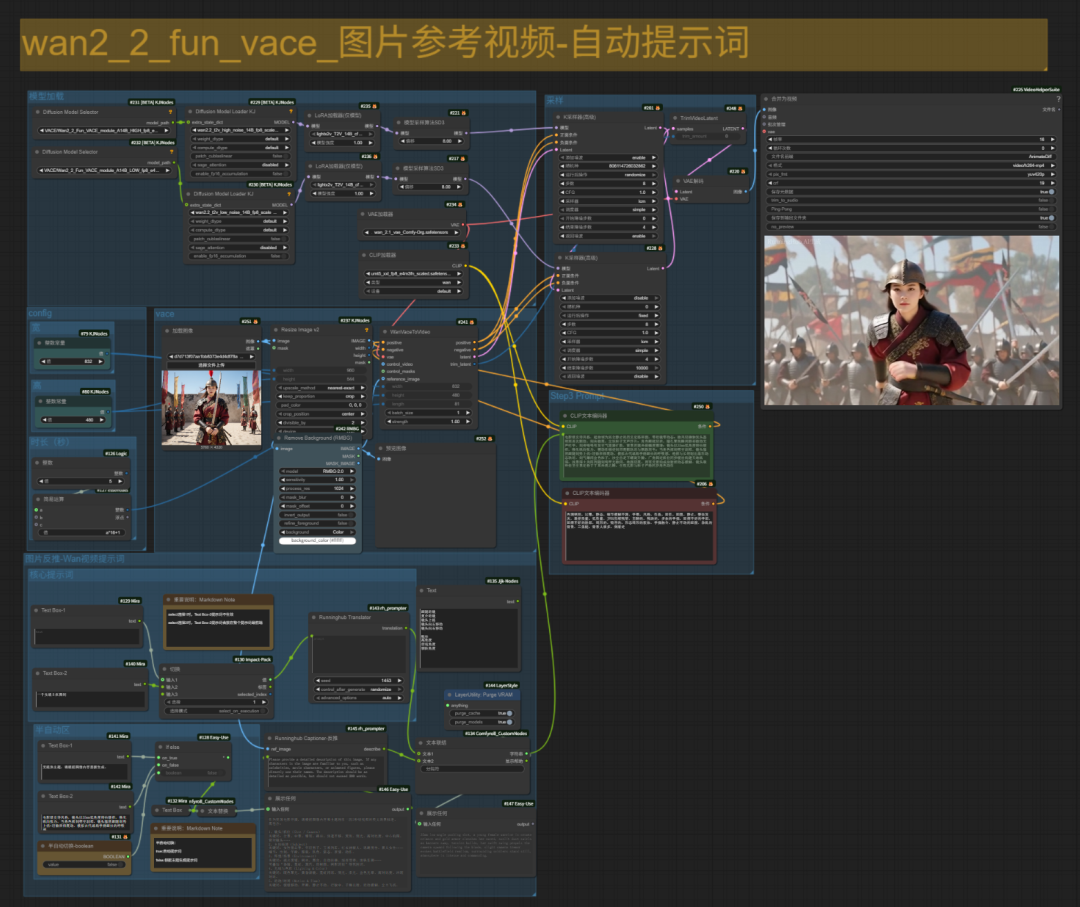Screen dimensions: 1080x907
Task: Collapse the Runninghub Captioner node via its dot
Action: click(x=269, y=738)
